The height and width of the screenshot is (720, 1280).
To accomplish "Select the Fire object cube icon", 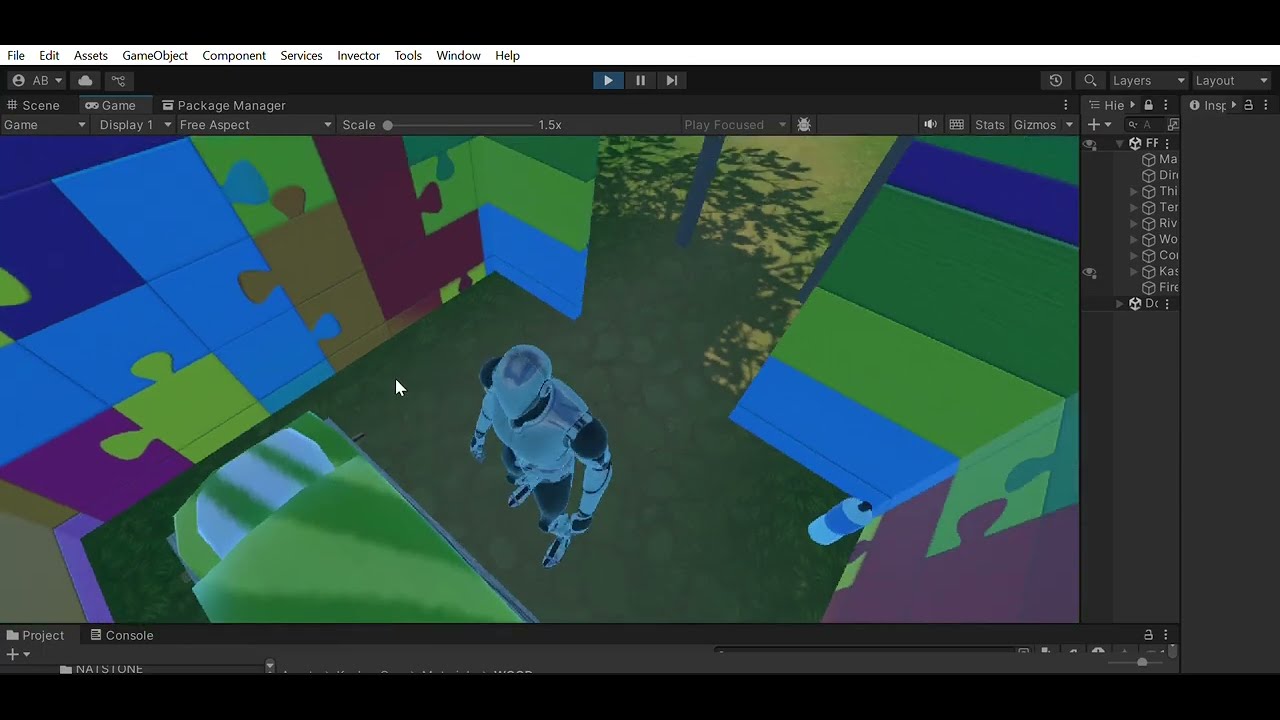I will (1149, 288).
